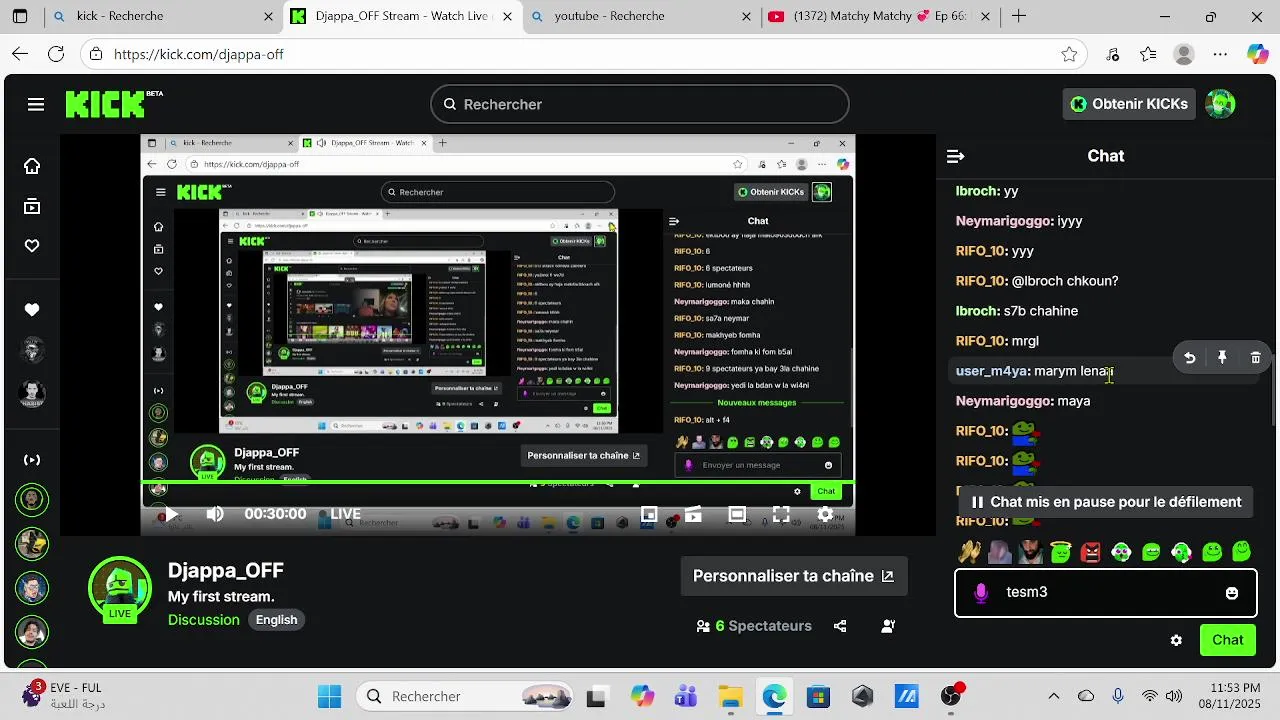Click the Djappa_OFF channel name
This screenshot has height=720, width=1280.
(x=226, y=571)
